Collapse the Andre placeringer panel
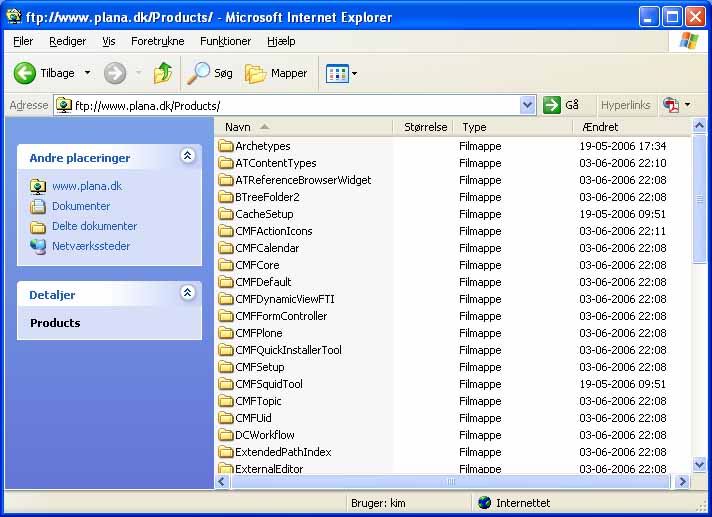The width and height of the screenshot is (712, 517). tap(187, 156)
